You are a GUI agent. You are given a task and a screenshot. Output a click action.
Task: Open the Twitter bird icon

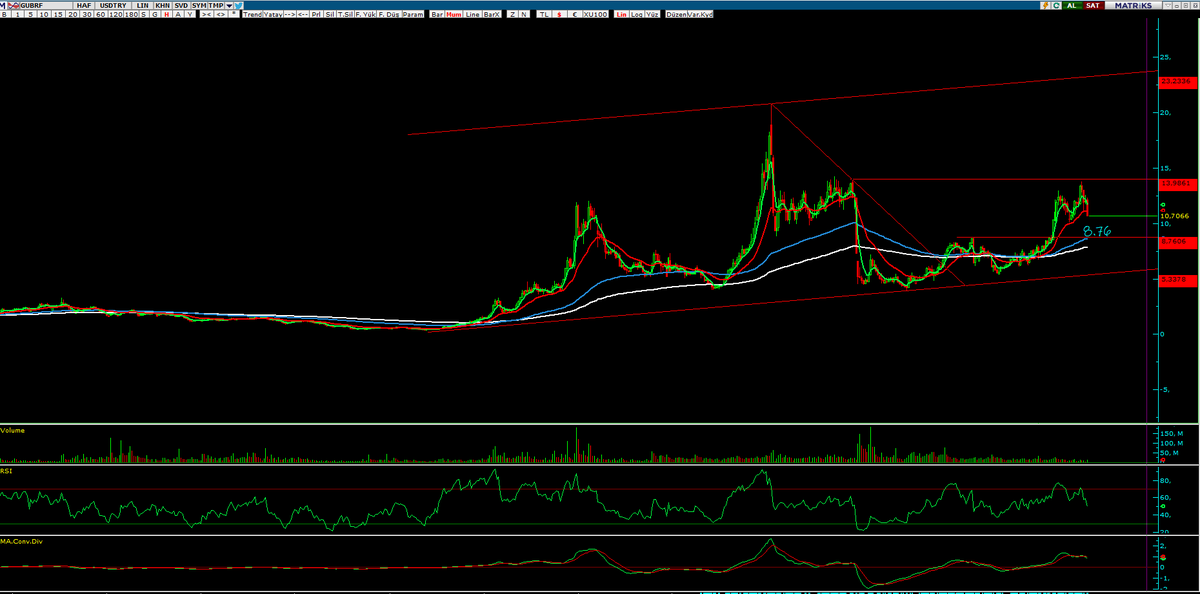click(238, 6)
